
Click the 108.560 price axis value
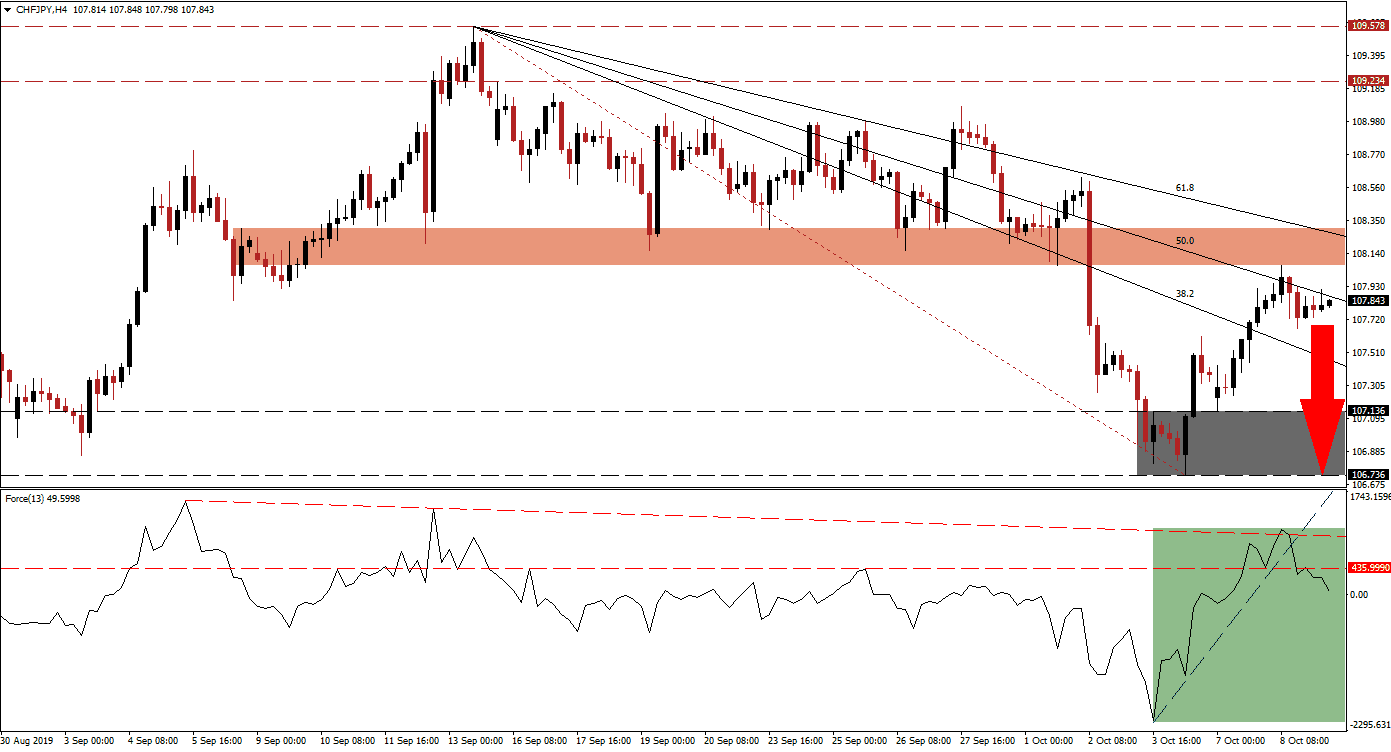(x=1368, y=188)
